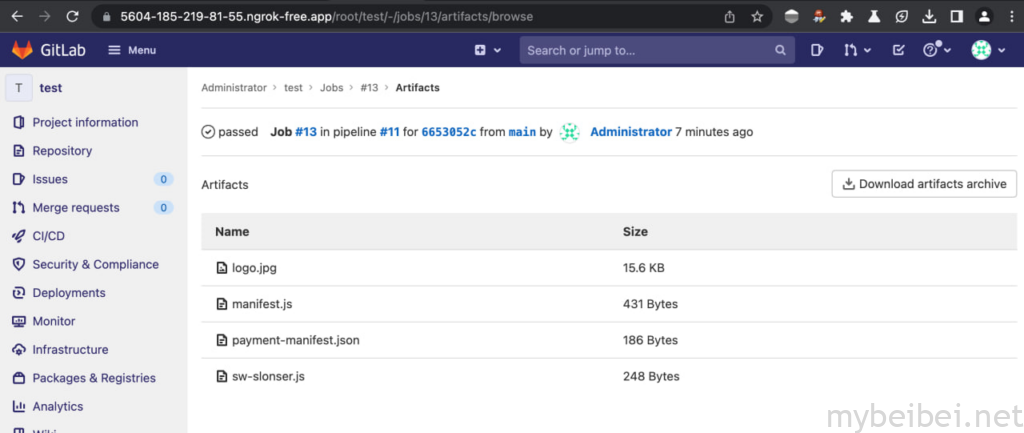Click the search magnifier icon

pos(780,50)
